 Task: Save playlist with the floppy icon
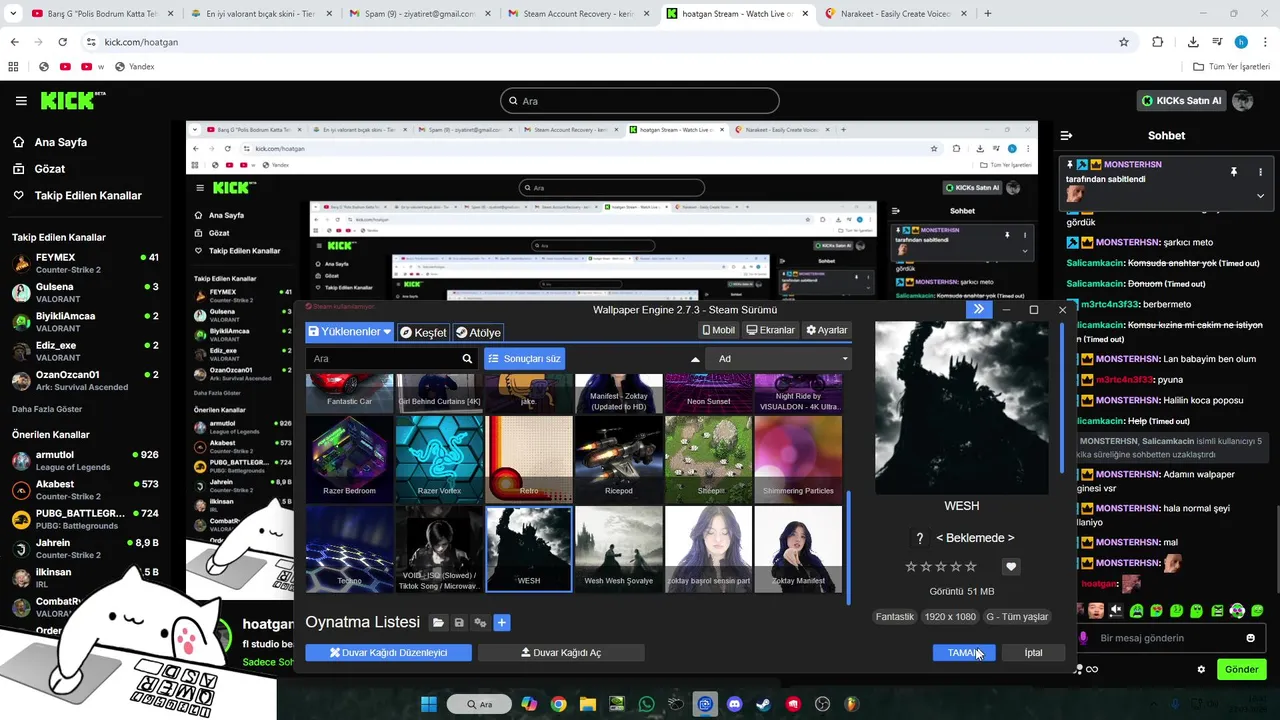[x=459, y=623]
